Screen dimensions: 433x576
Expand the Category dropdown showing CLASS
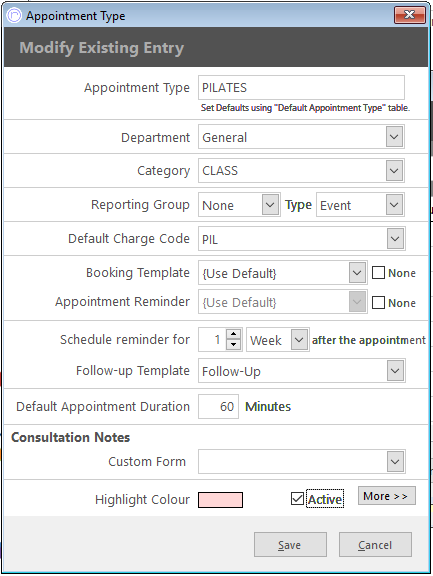click(x=394, y=170)
